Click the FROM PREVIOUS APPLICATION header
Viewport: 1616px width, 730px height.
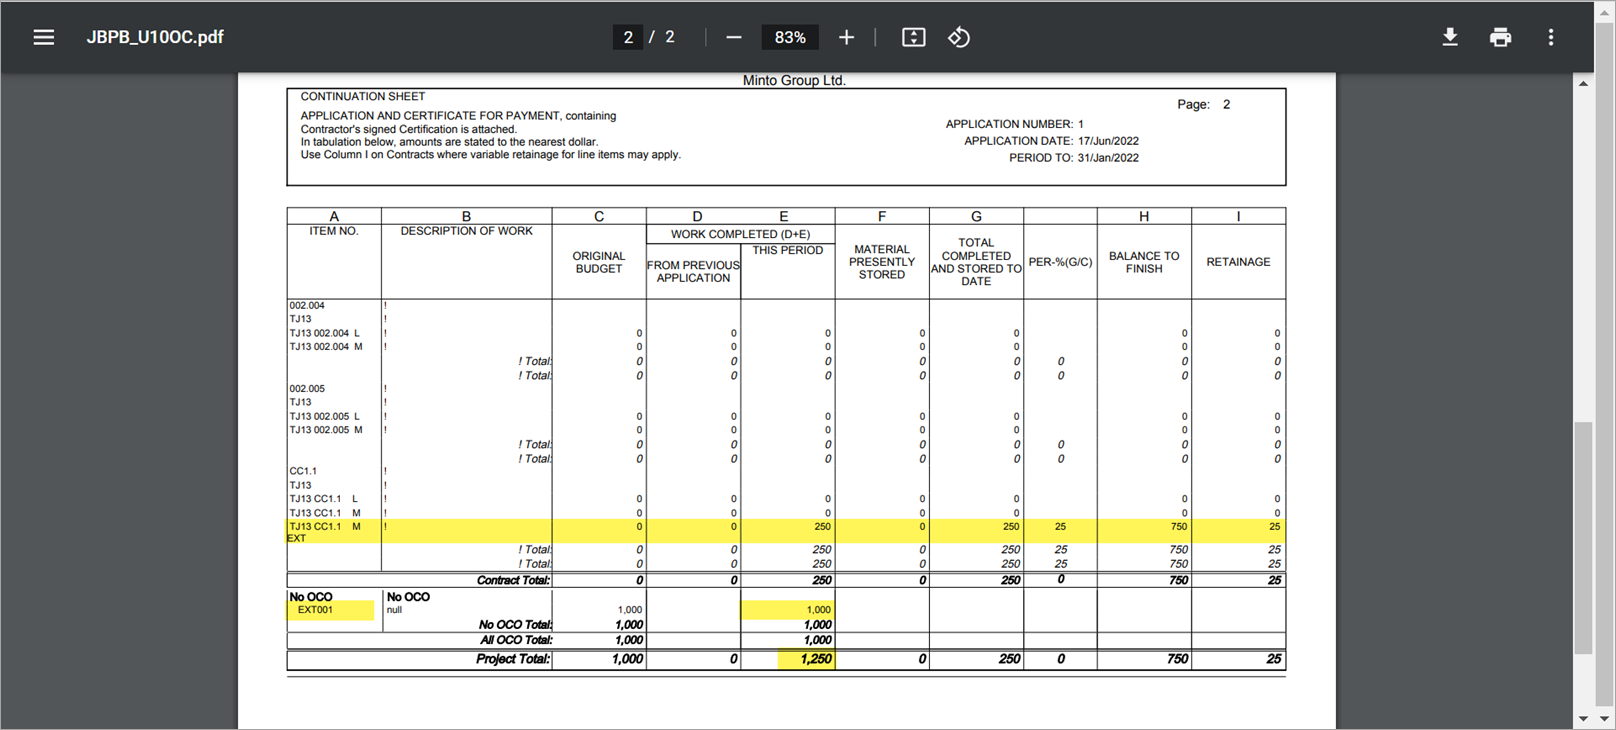[693, 272]
